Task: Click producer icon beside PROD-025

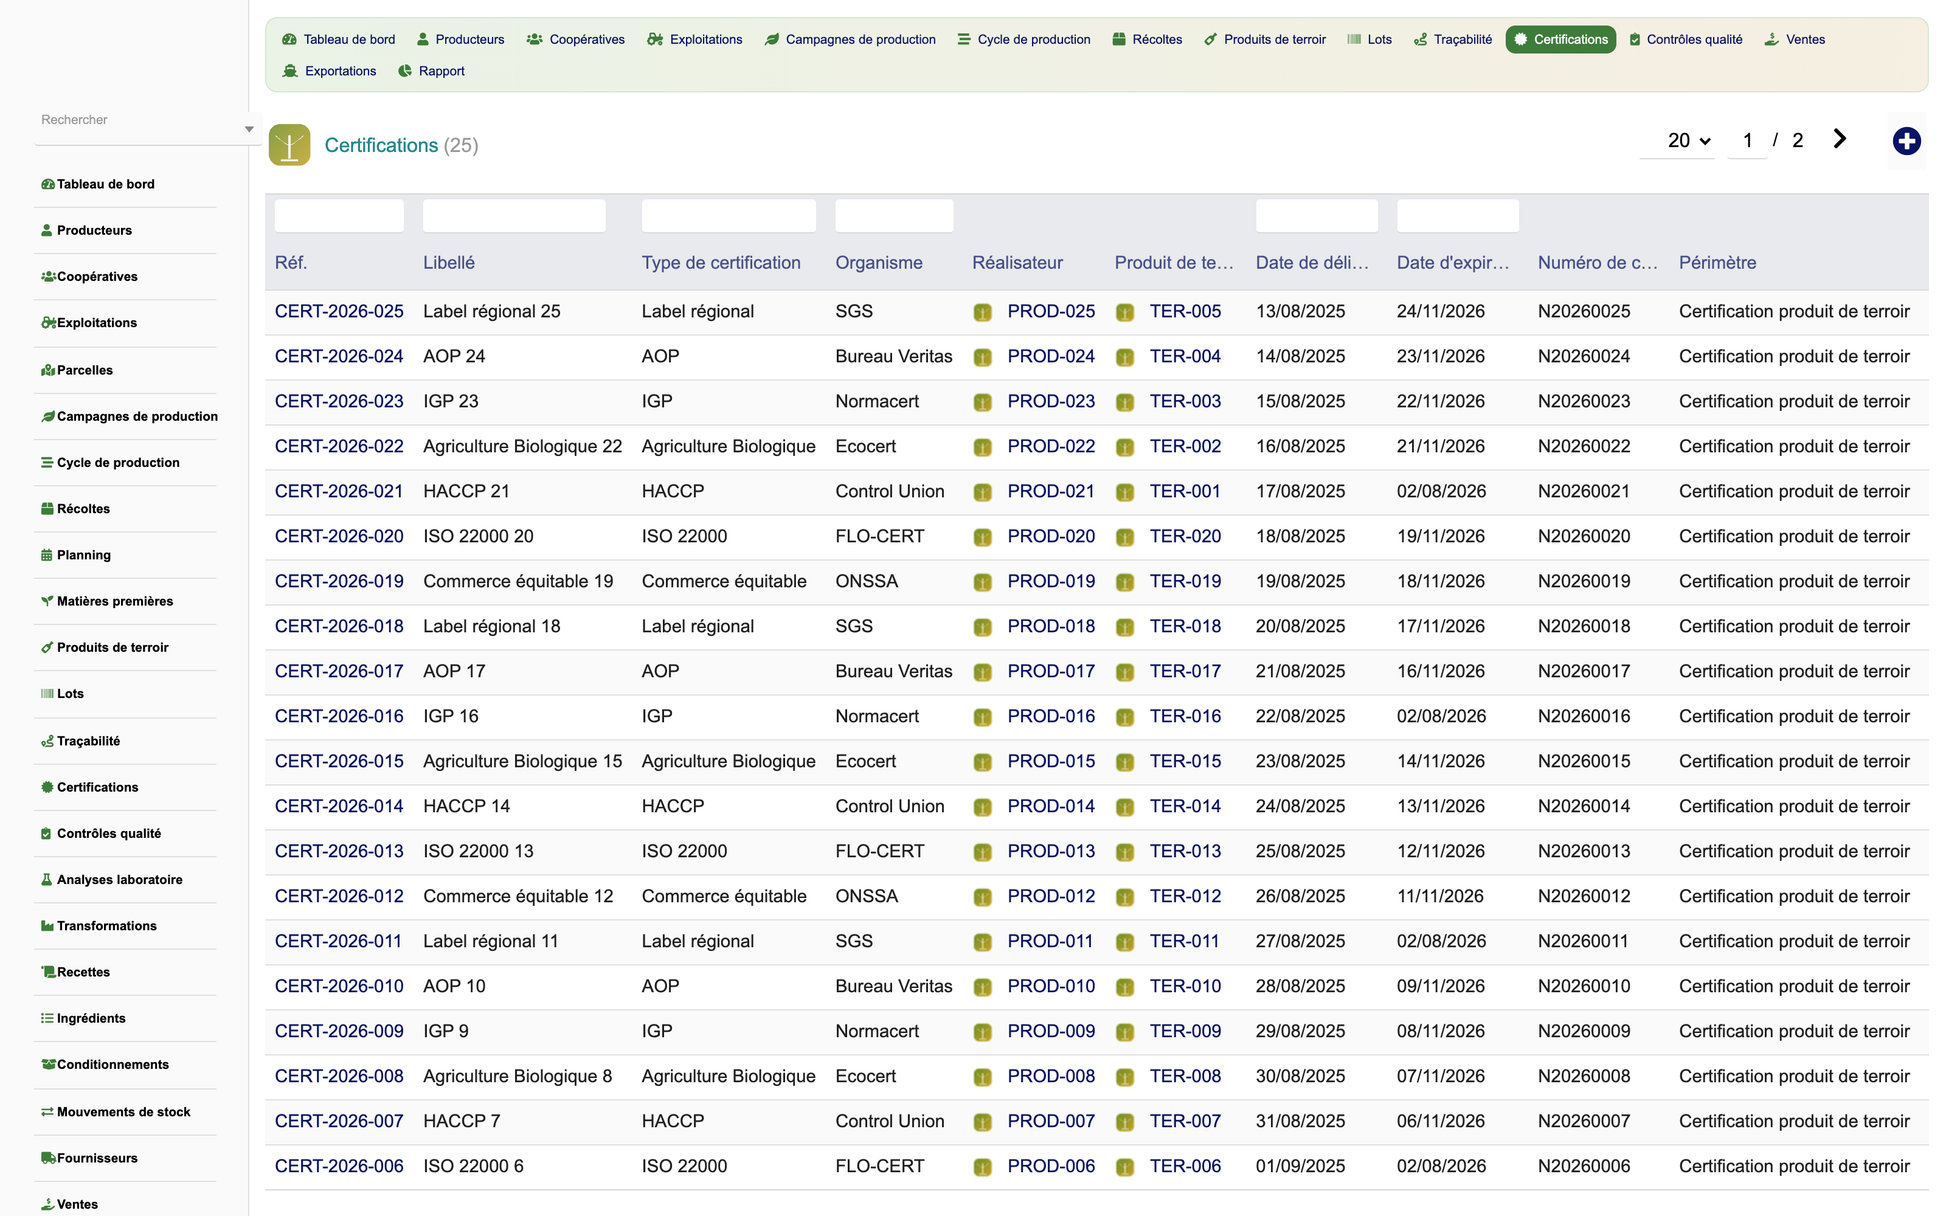Action: tap(983, 312)
